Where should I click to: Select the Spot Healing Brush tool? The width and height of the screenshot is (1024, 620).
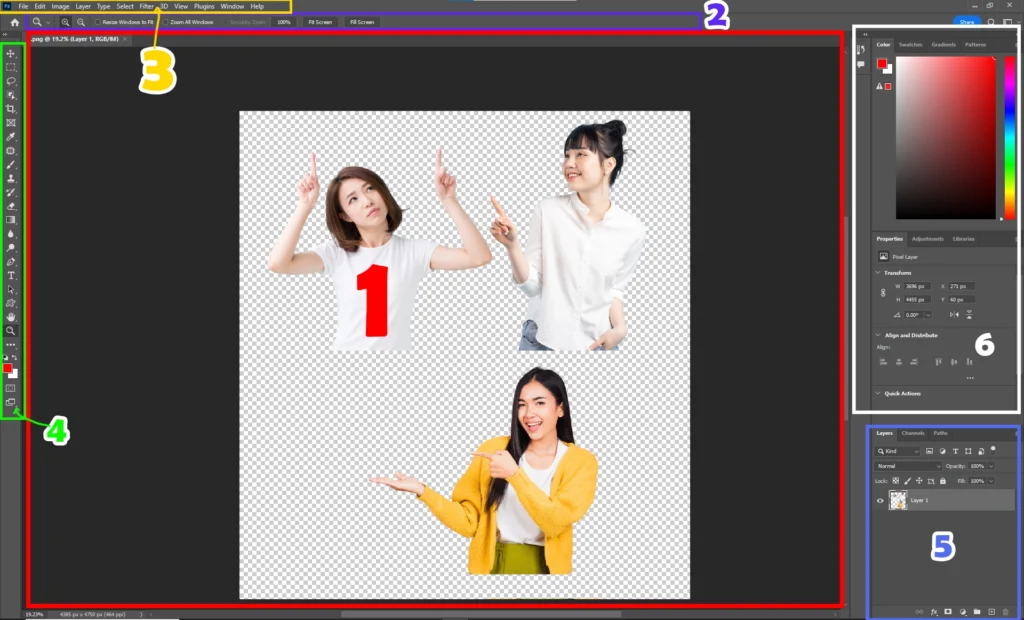(x=10, y=150)
